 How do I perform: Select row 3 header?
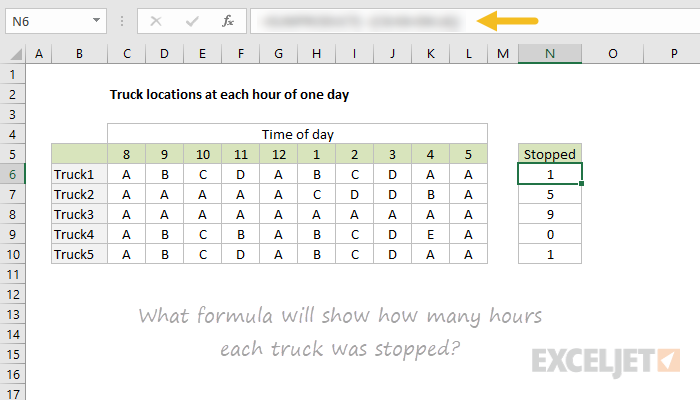(x=12, y=114)
